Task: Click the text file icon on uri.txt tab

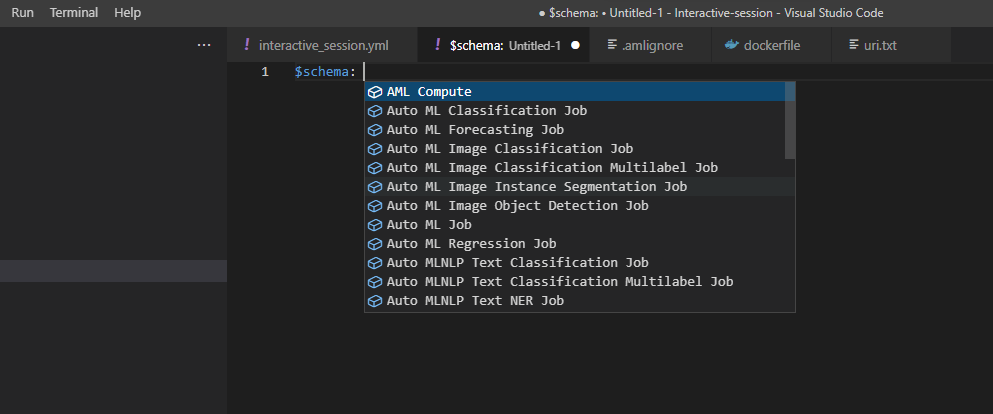Action: [x=853, y=45]
